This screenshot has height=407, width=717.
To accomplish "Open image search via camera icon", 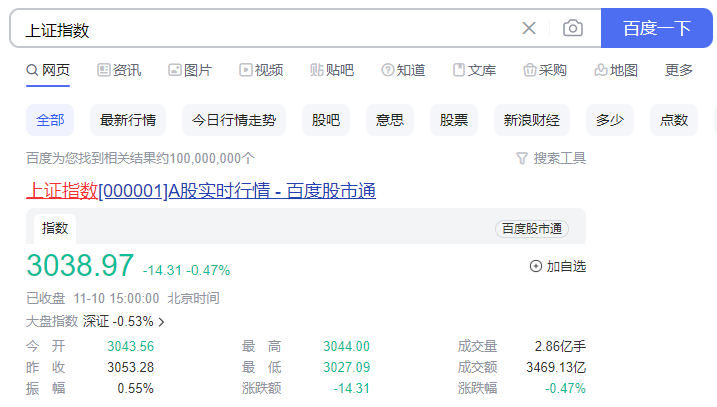I will click(573, 28).
